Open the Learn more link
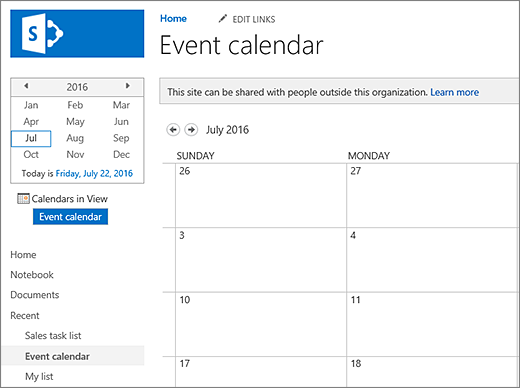This screenshot has height=388, width=520. point(454,92)
